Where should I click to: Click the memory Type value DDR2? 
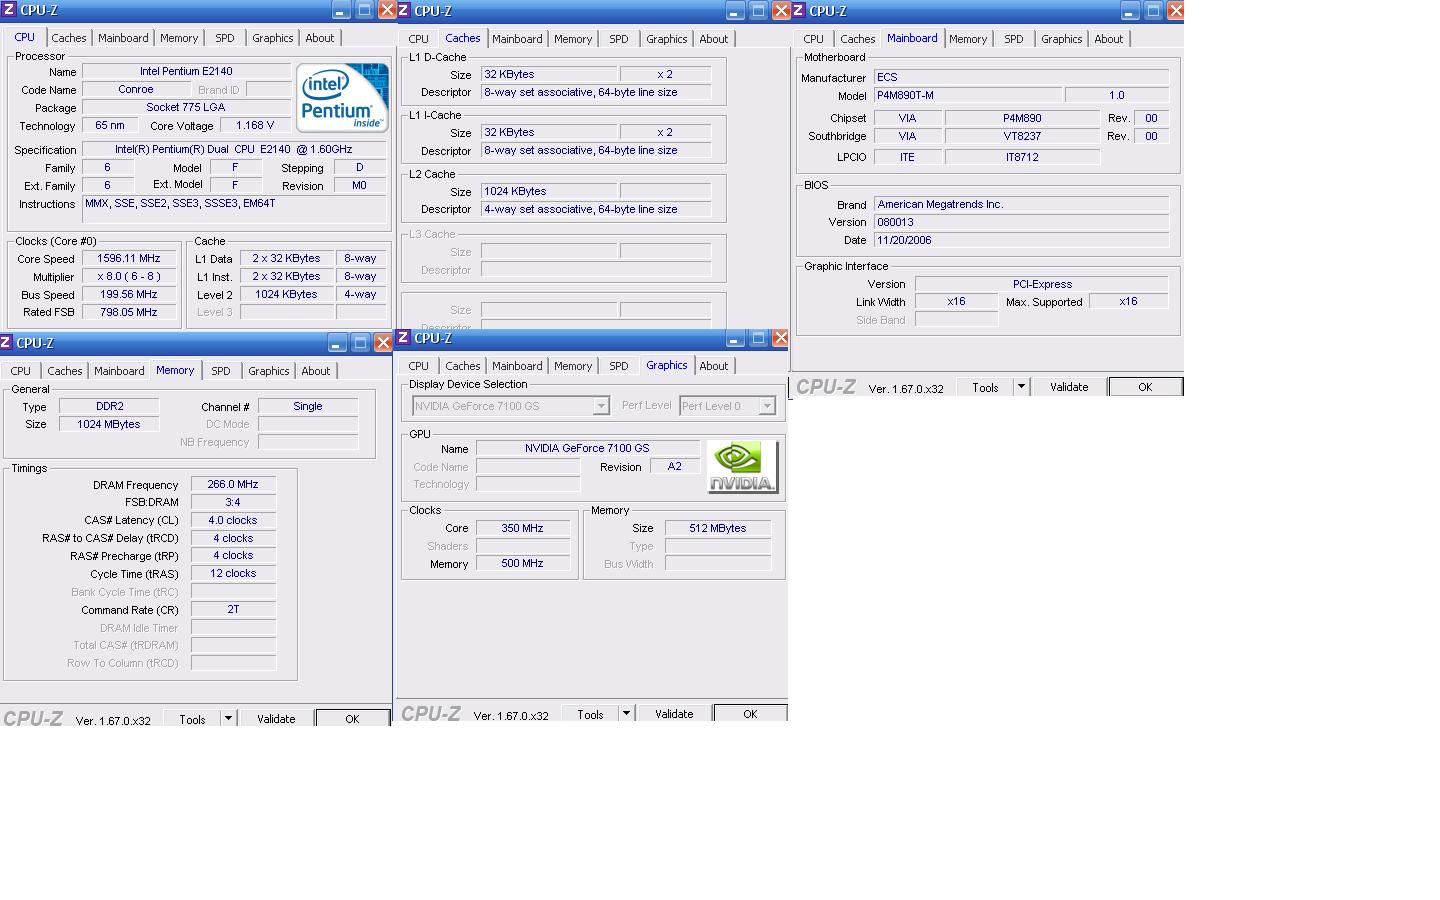coord(109,406)
